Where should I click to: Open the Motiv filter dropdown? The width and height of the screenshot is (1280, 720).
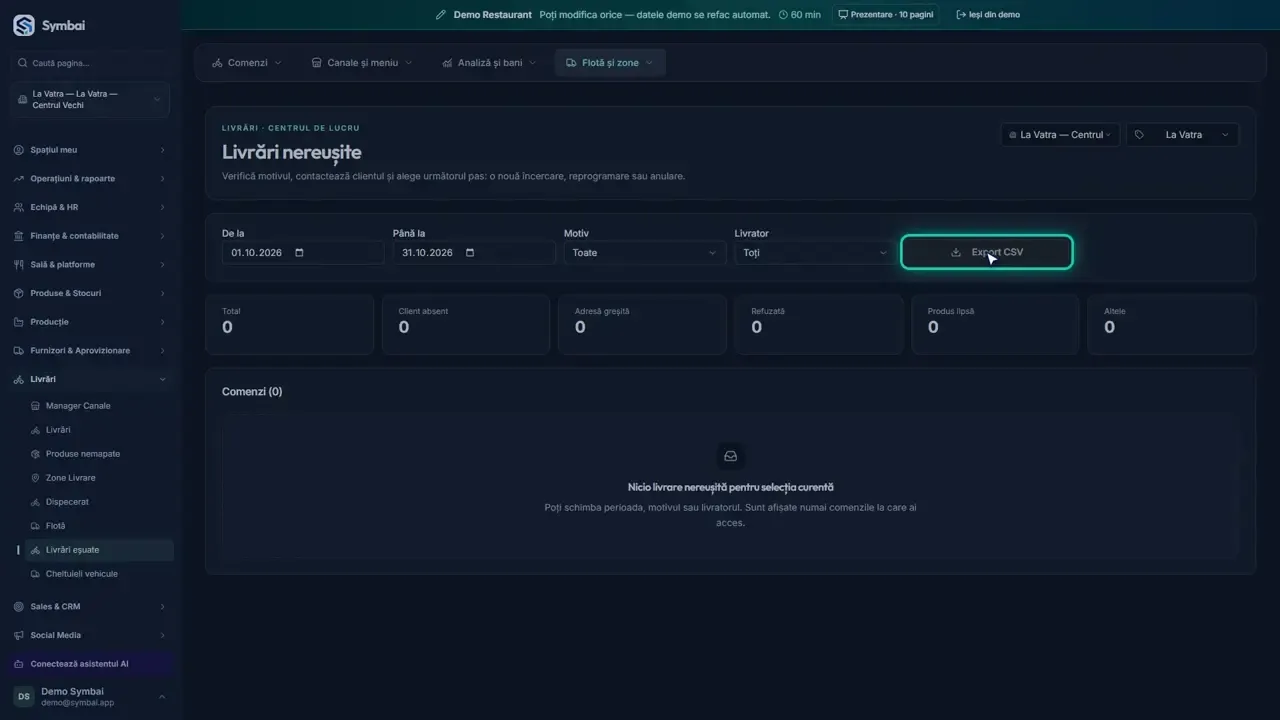point(645,253)
